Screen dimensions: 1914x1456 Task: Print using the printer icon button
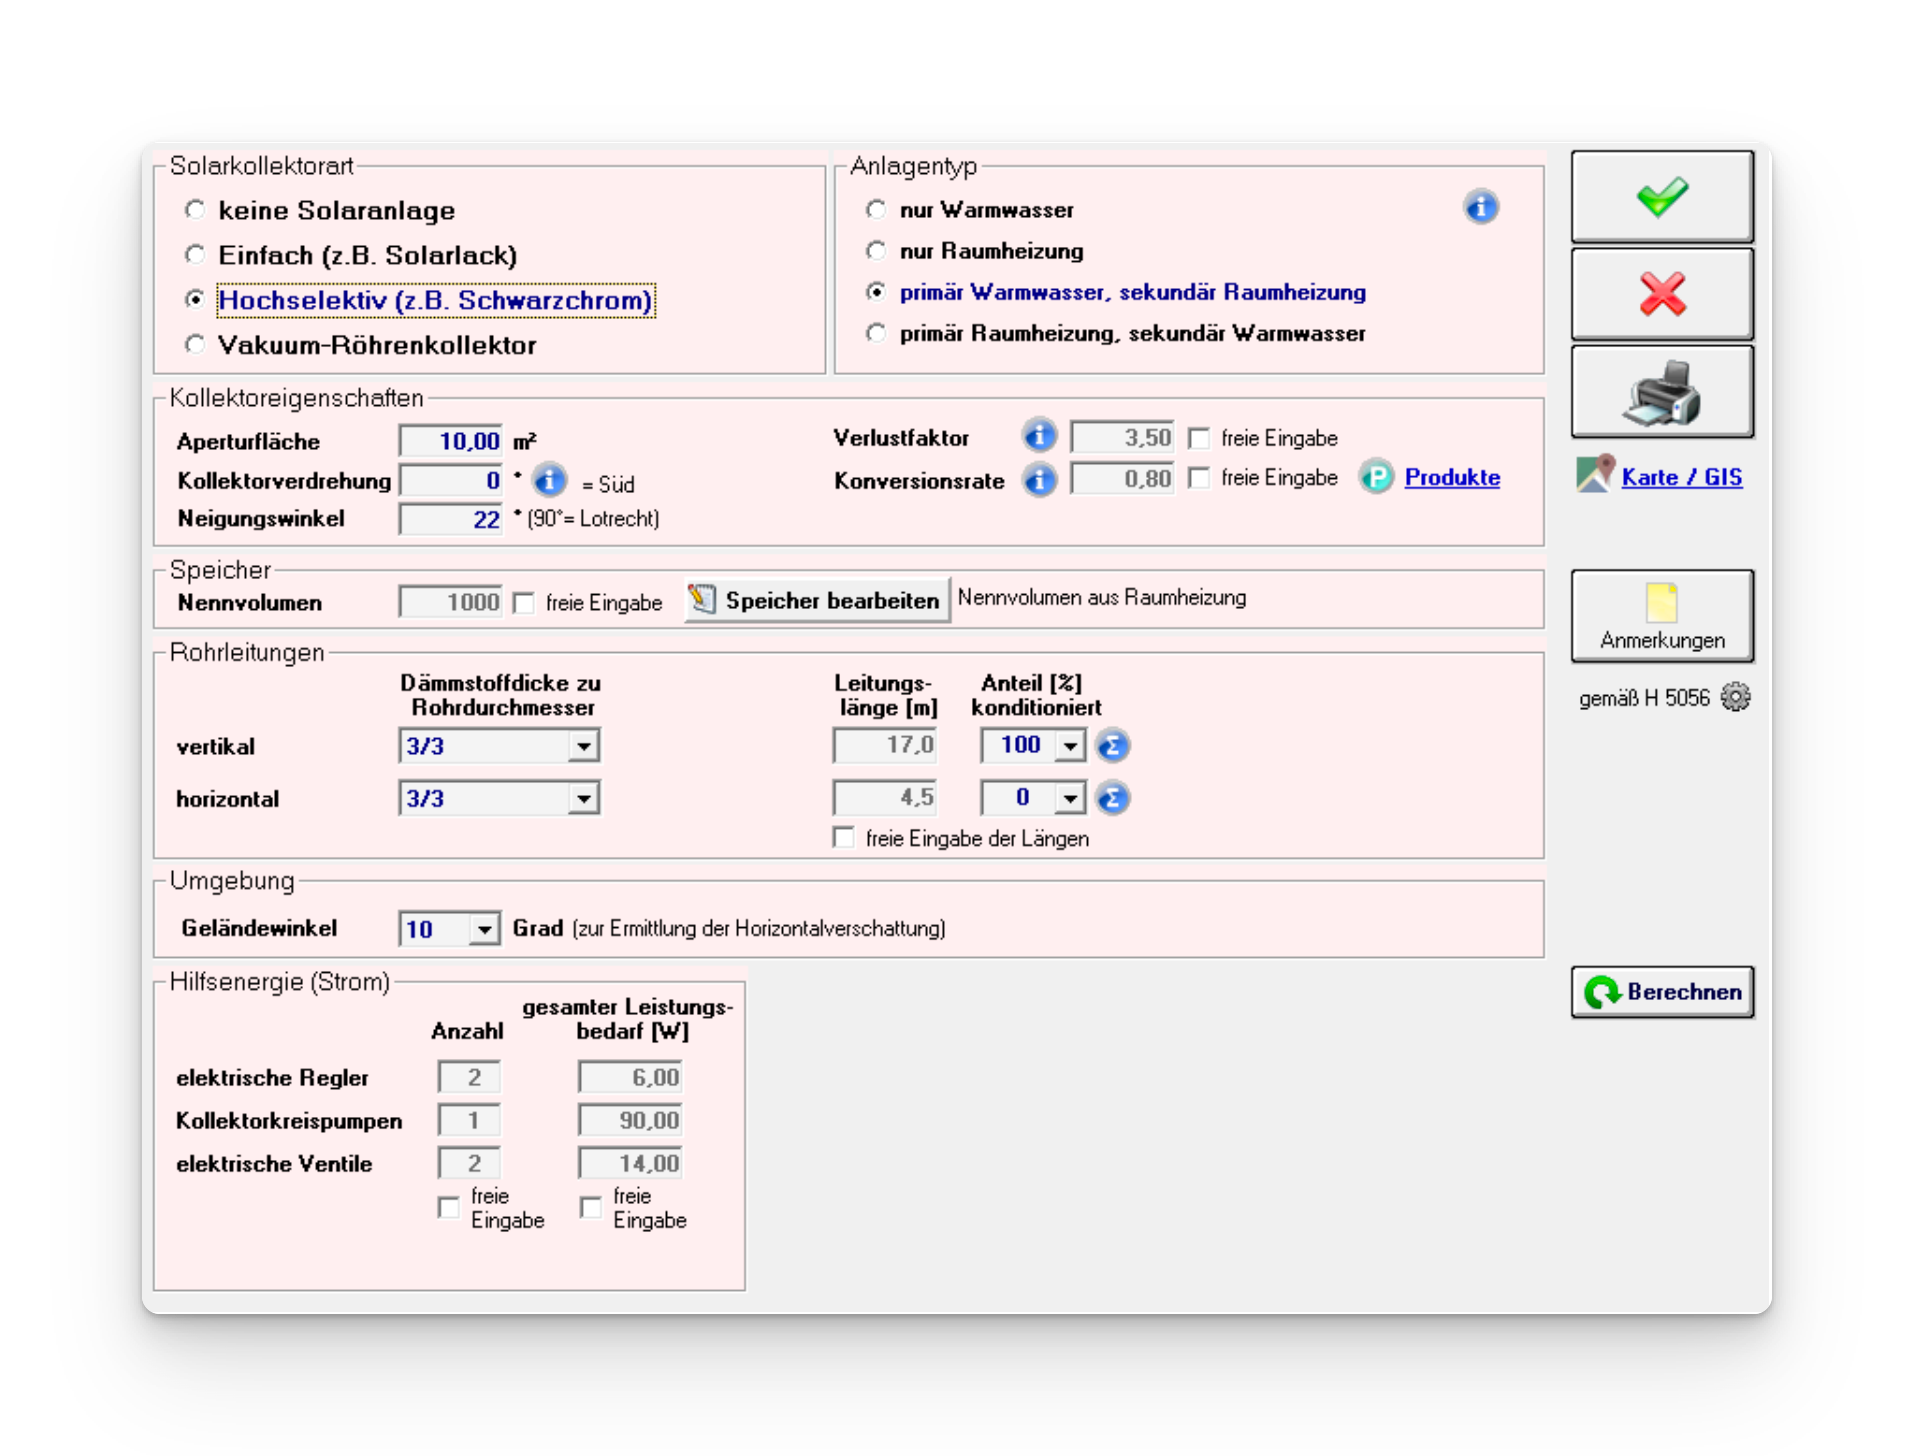[x=1661, y=392]
